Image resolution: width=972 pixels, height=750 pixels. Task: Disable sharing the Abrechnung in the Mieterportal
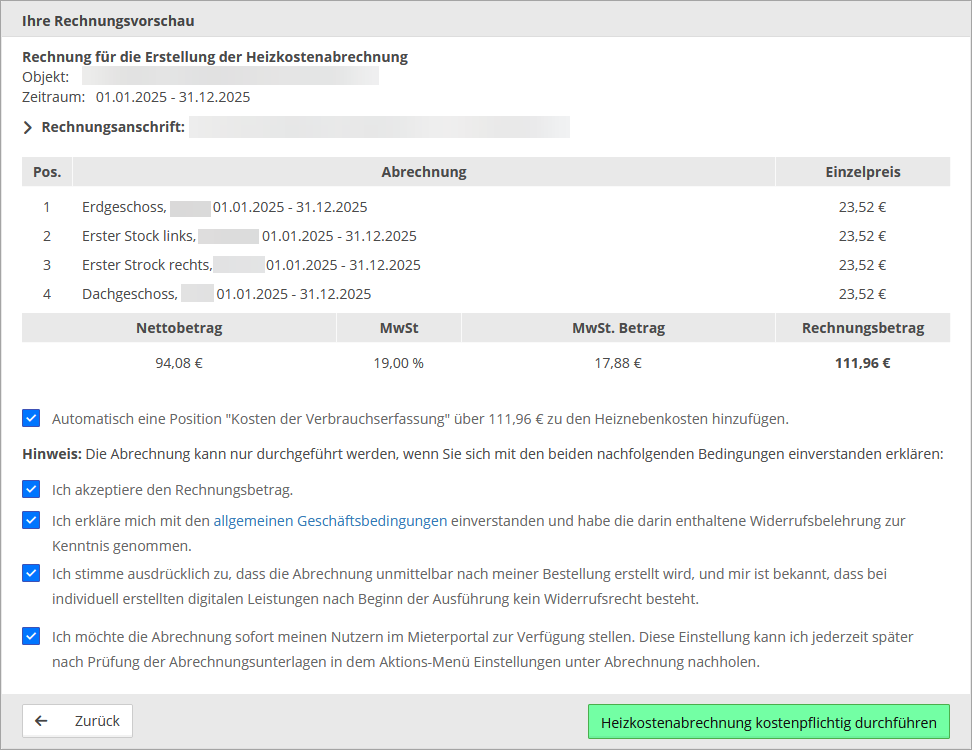[31, 636]
